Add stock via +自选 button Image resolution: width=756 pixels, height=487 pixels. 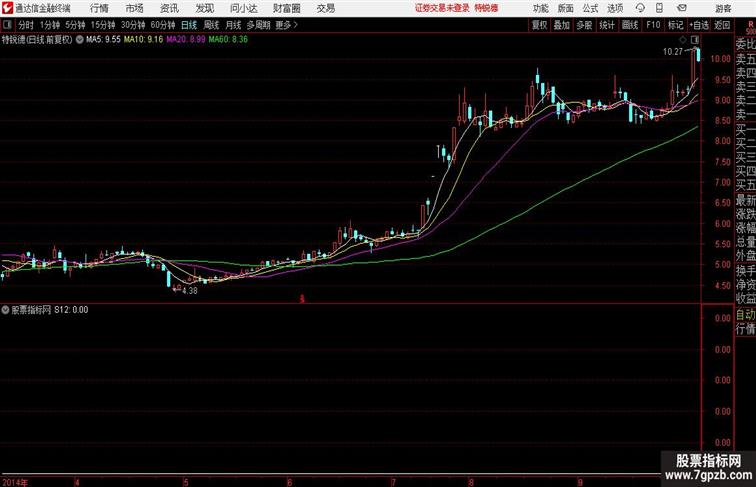tap(699, 25)
